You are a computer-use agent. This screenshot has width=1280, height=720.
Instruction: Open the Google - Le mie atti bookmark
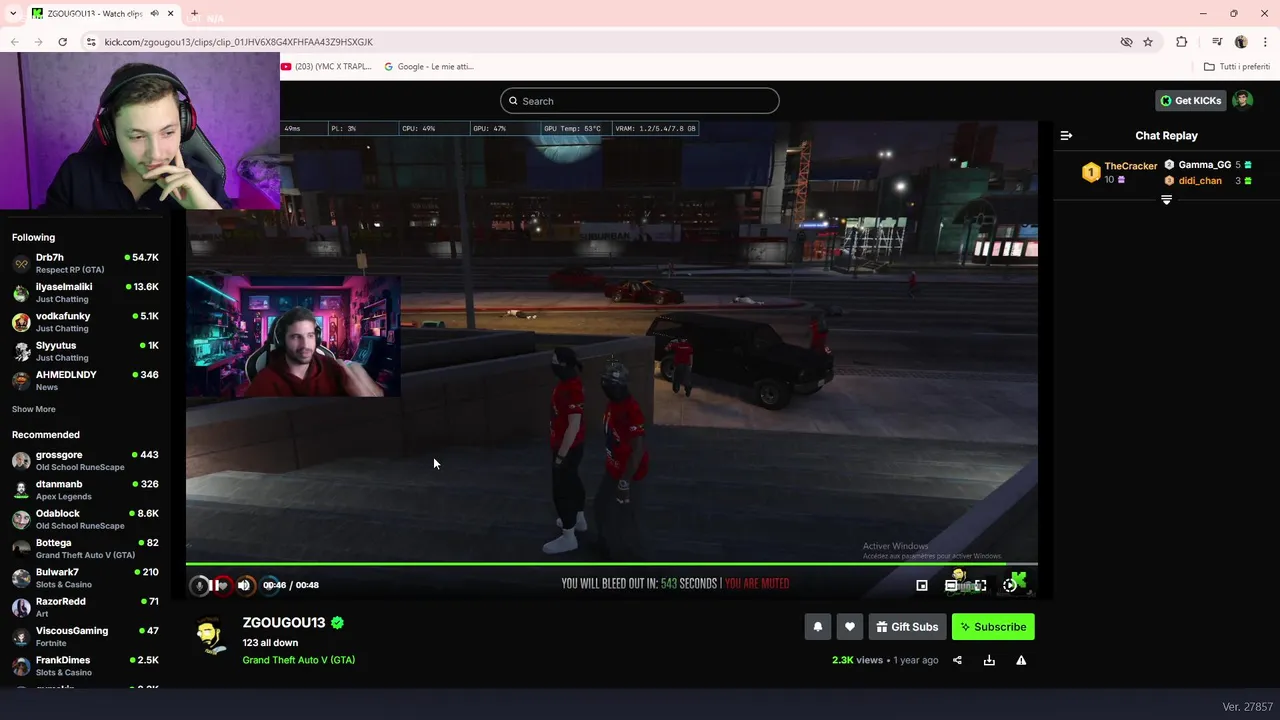[x=430, y=67]
